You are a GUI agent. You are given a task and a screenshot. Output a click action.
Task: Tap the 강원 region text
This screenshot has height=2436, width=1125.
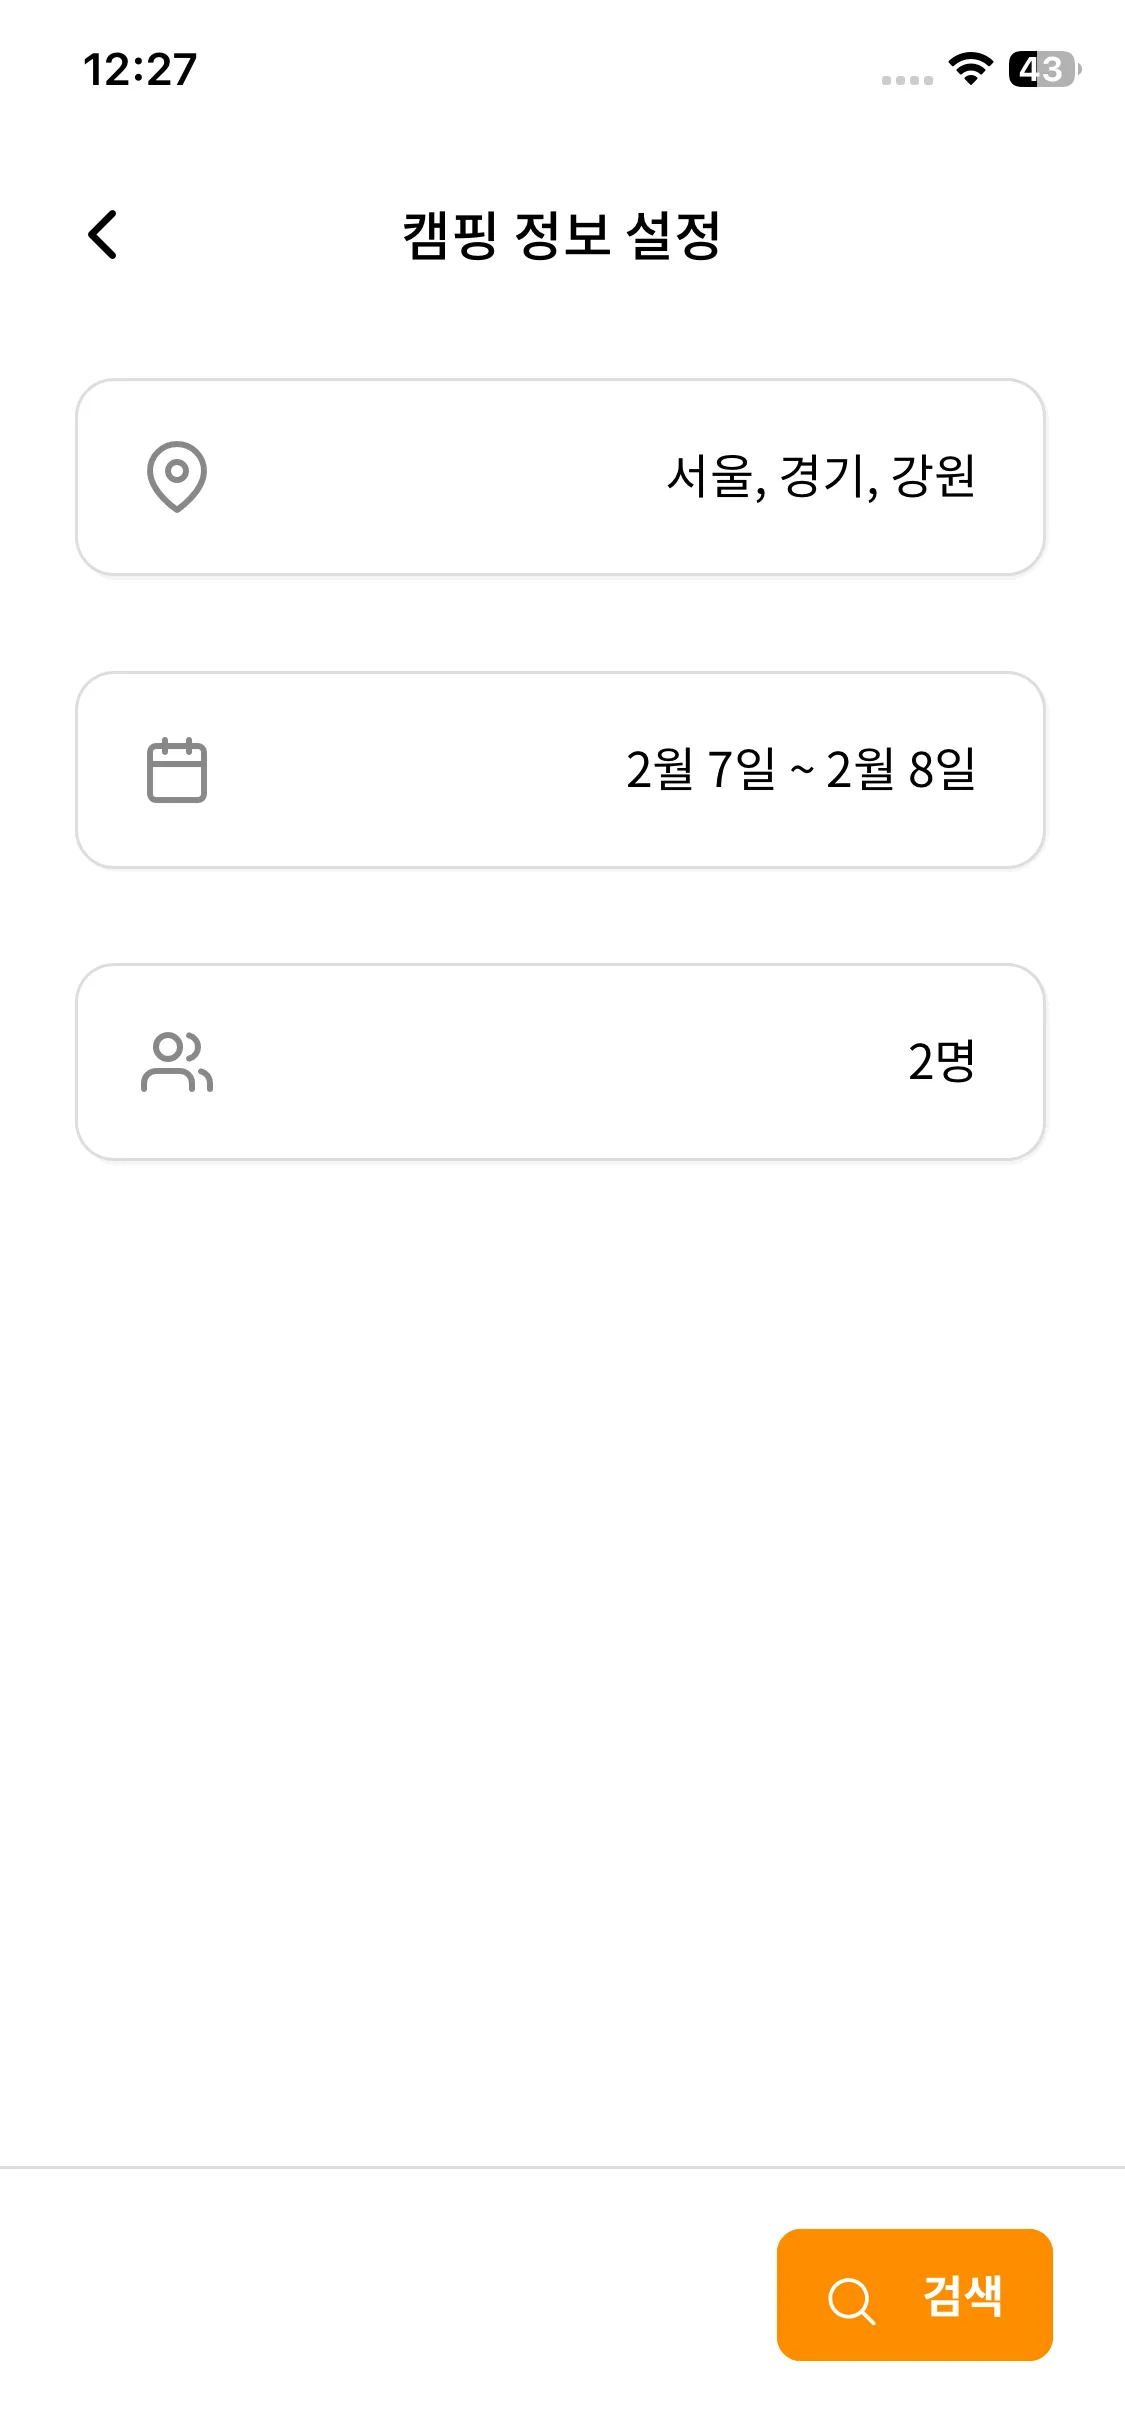933,476
